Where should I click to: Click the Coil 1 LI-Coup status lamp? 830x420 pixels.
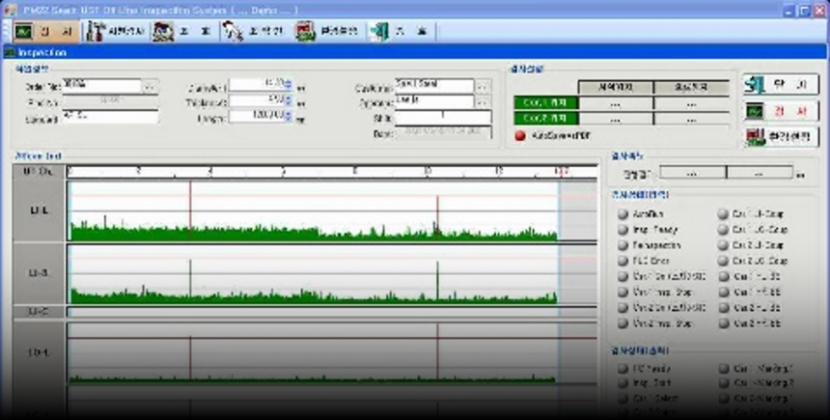(x=723, y=214)
